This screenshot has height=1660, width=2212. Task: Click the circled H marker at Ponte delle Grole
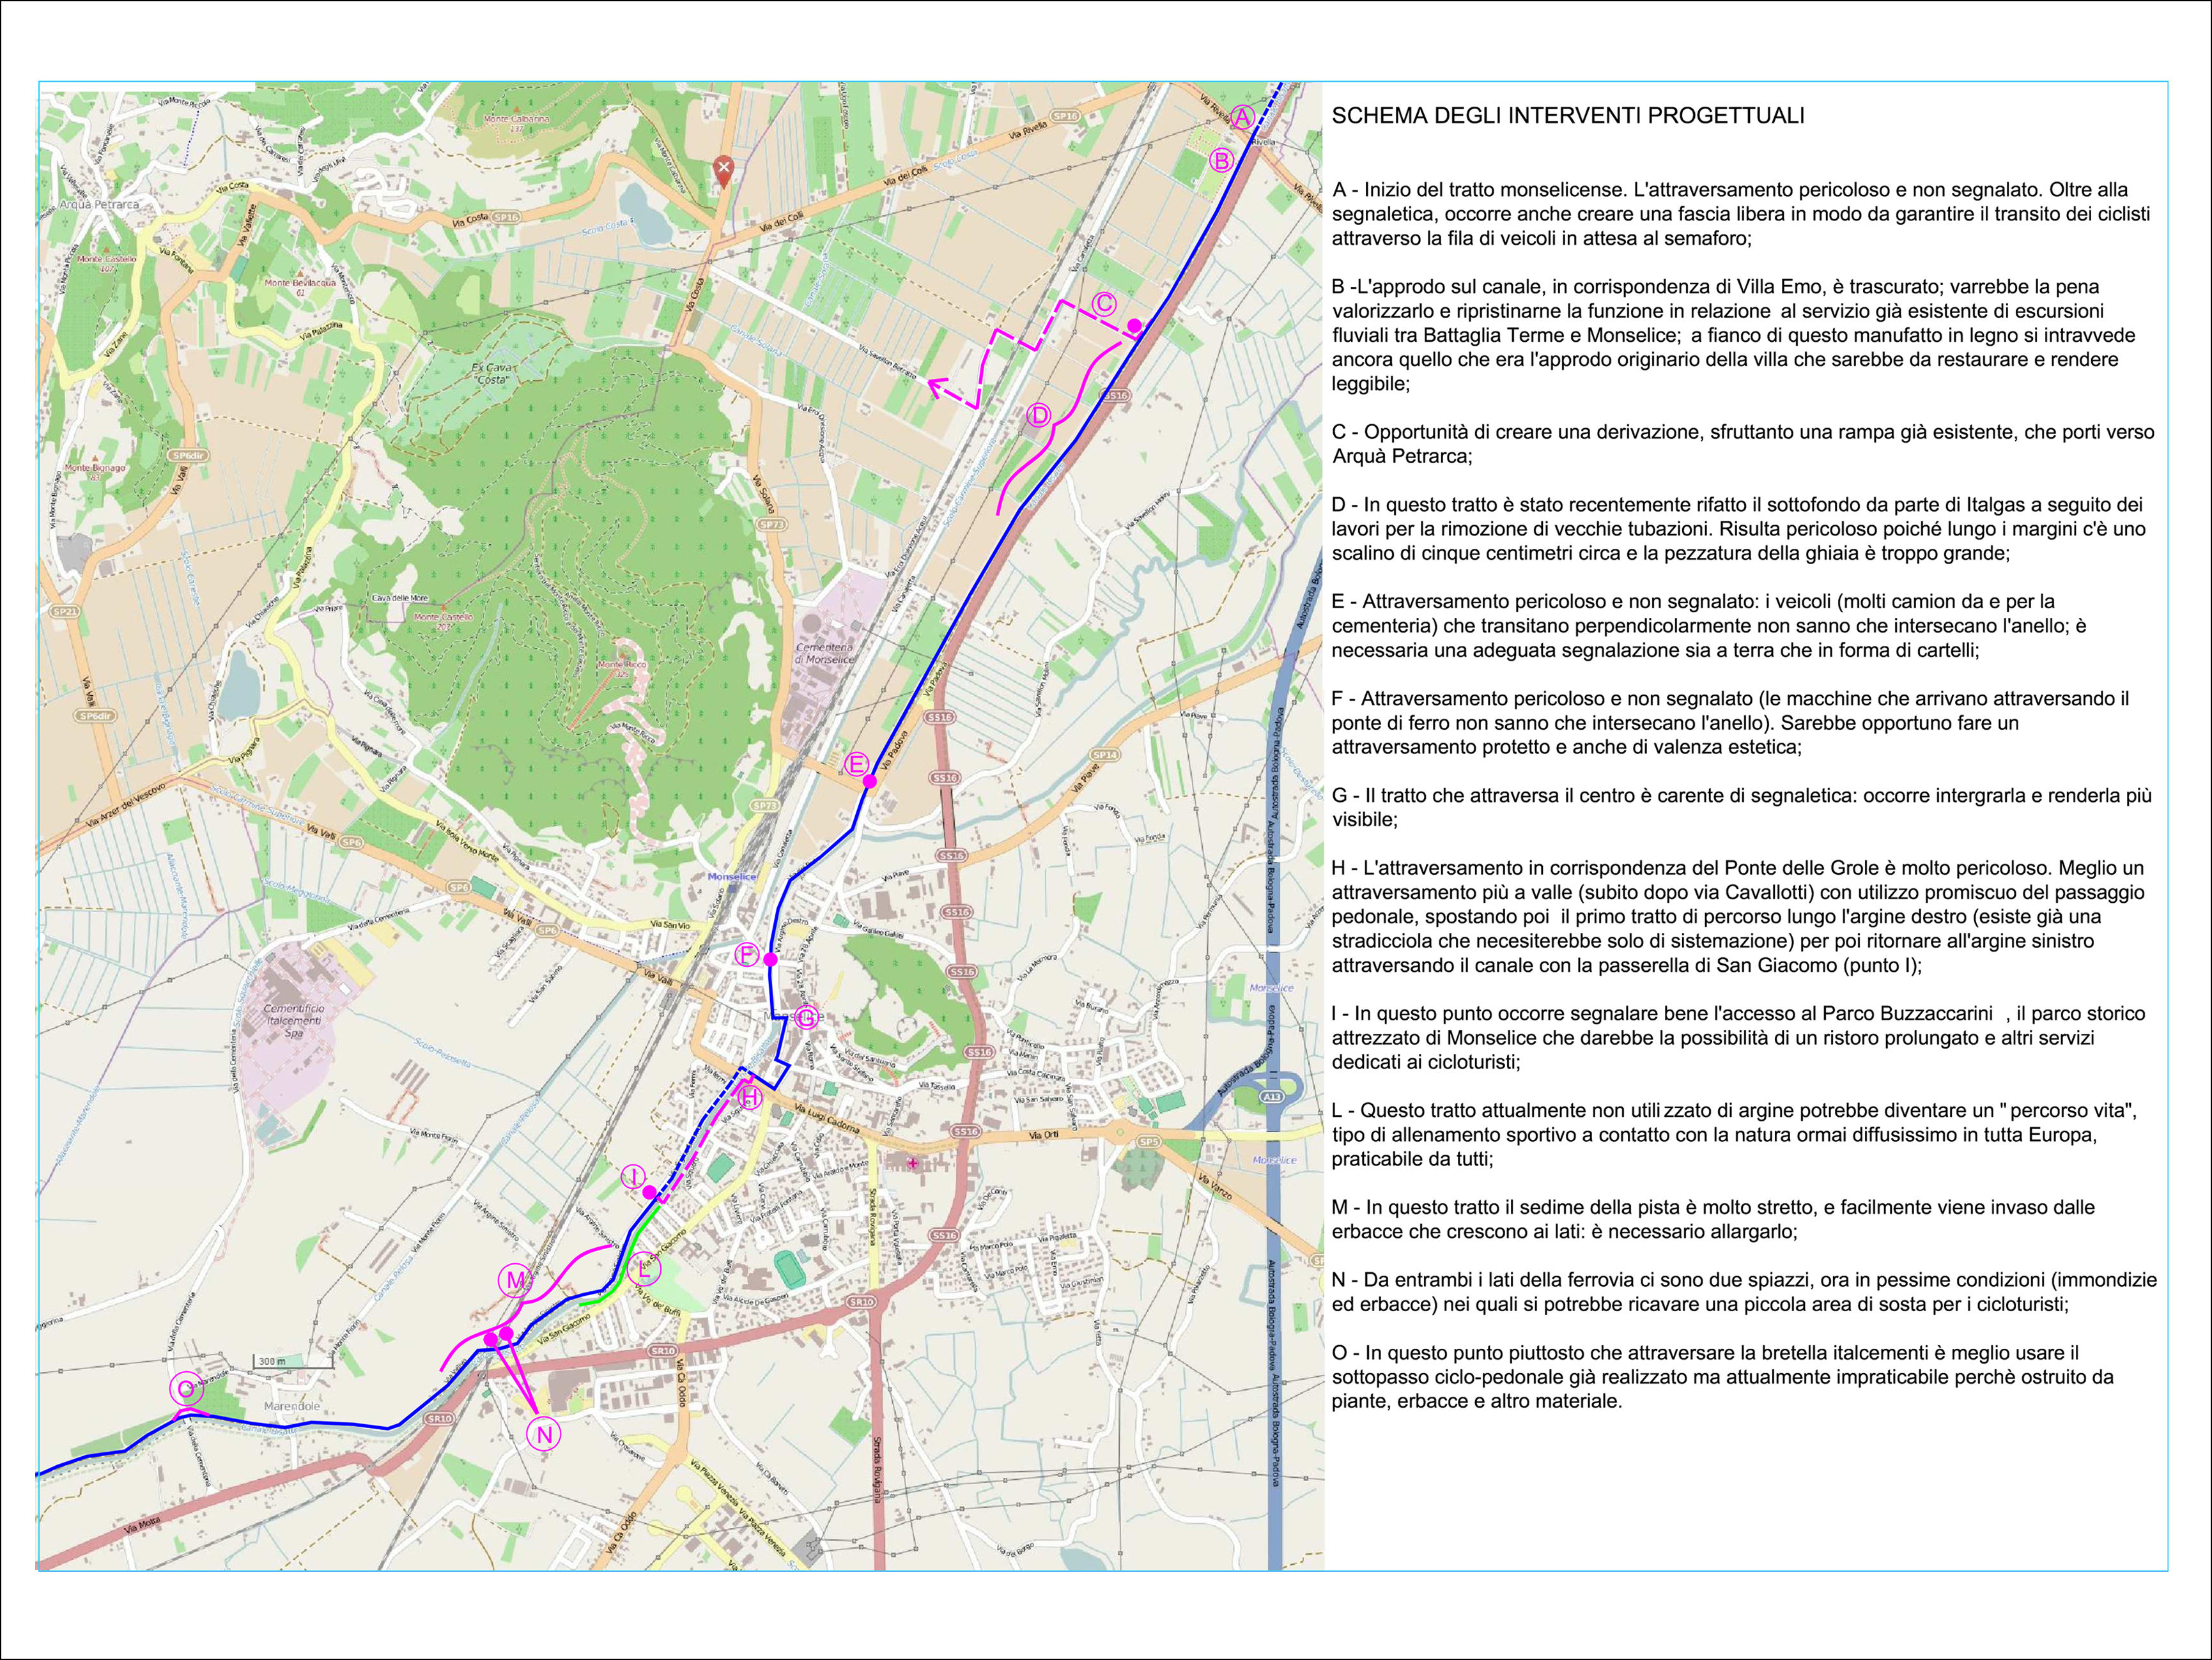click(x=750, y=1097)
